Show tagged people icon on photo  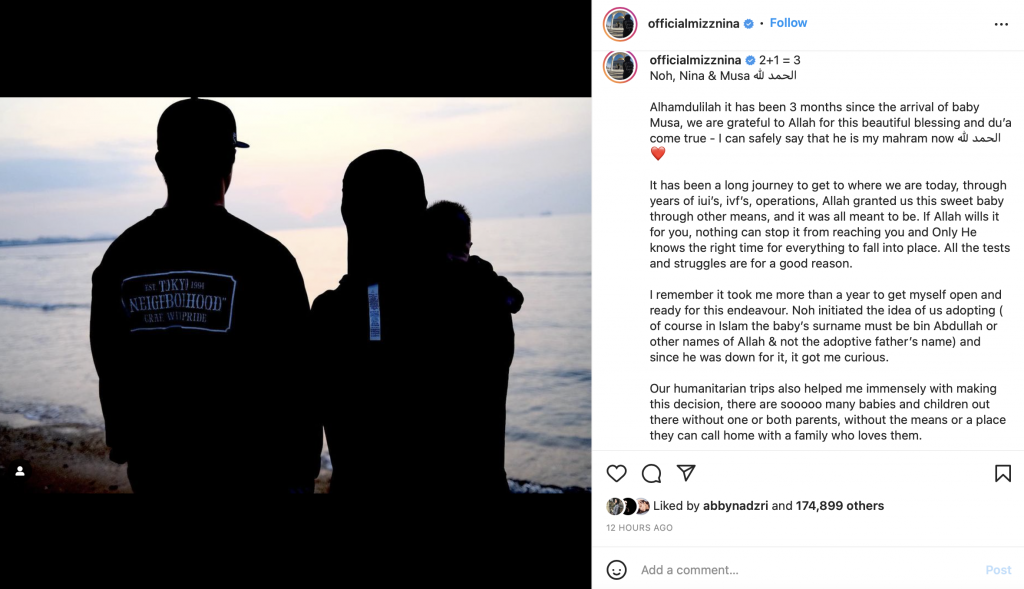pos(20,471)
